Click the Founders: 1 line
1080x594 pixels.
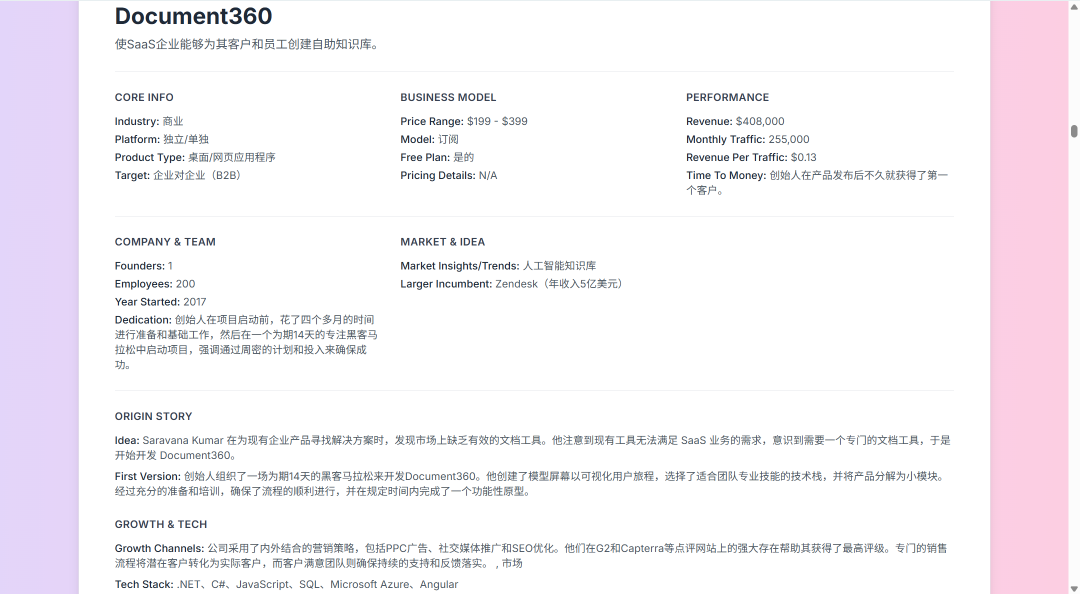pyautogui.click(x=144, y=266)
